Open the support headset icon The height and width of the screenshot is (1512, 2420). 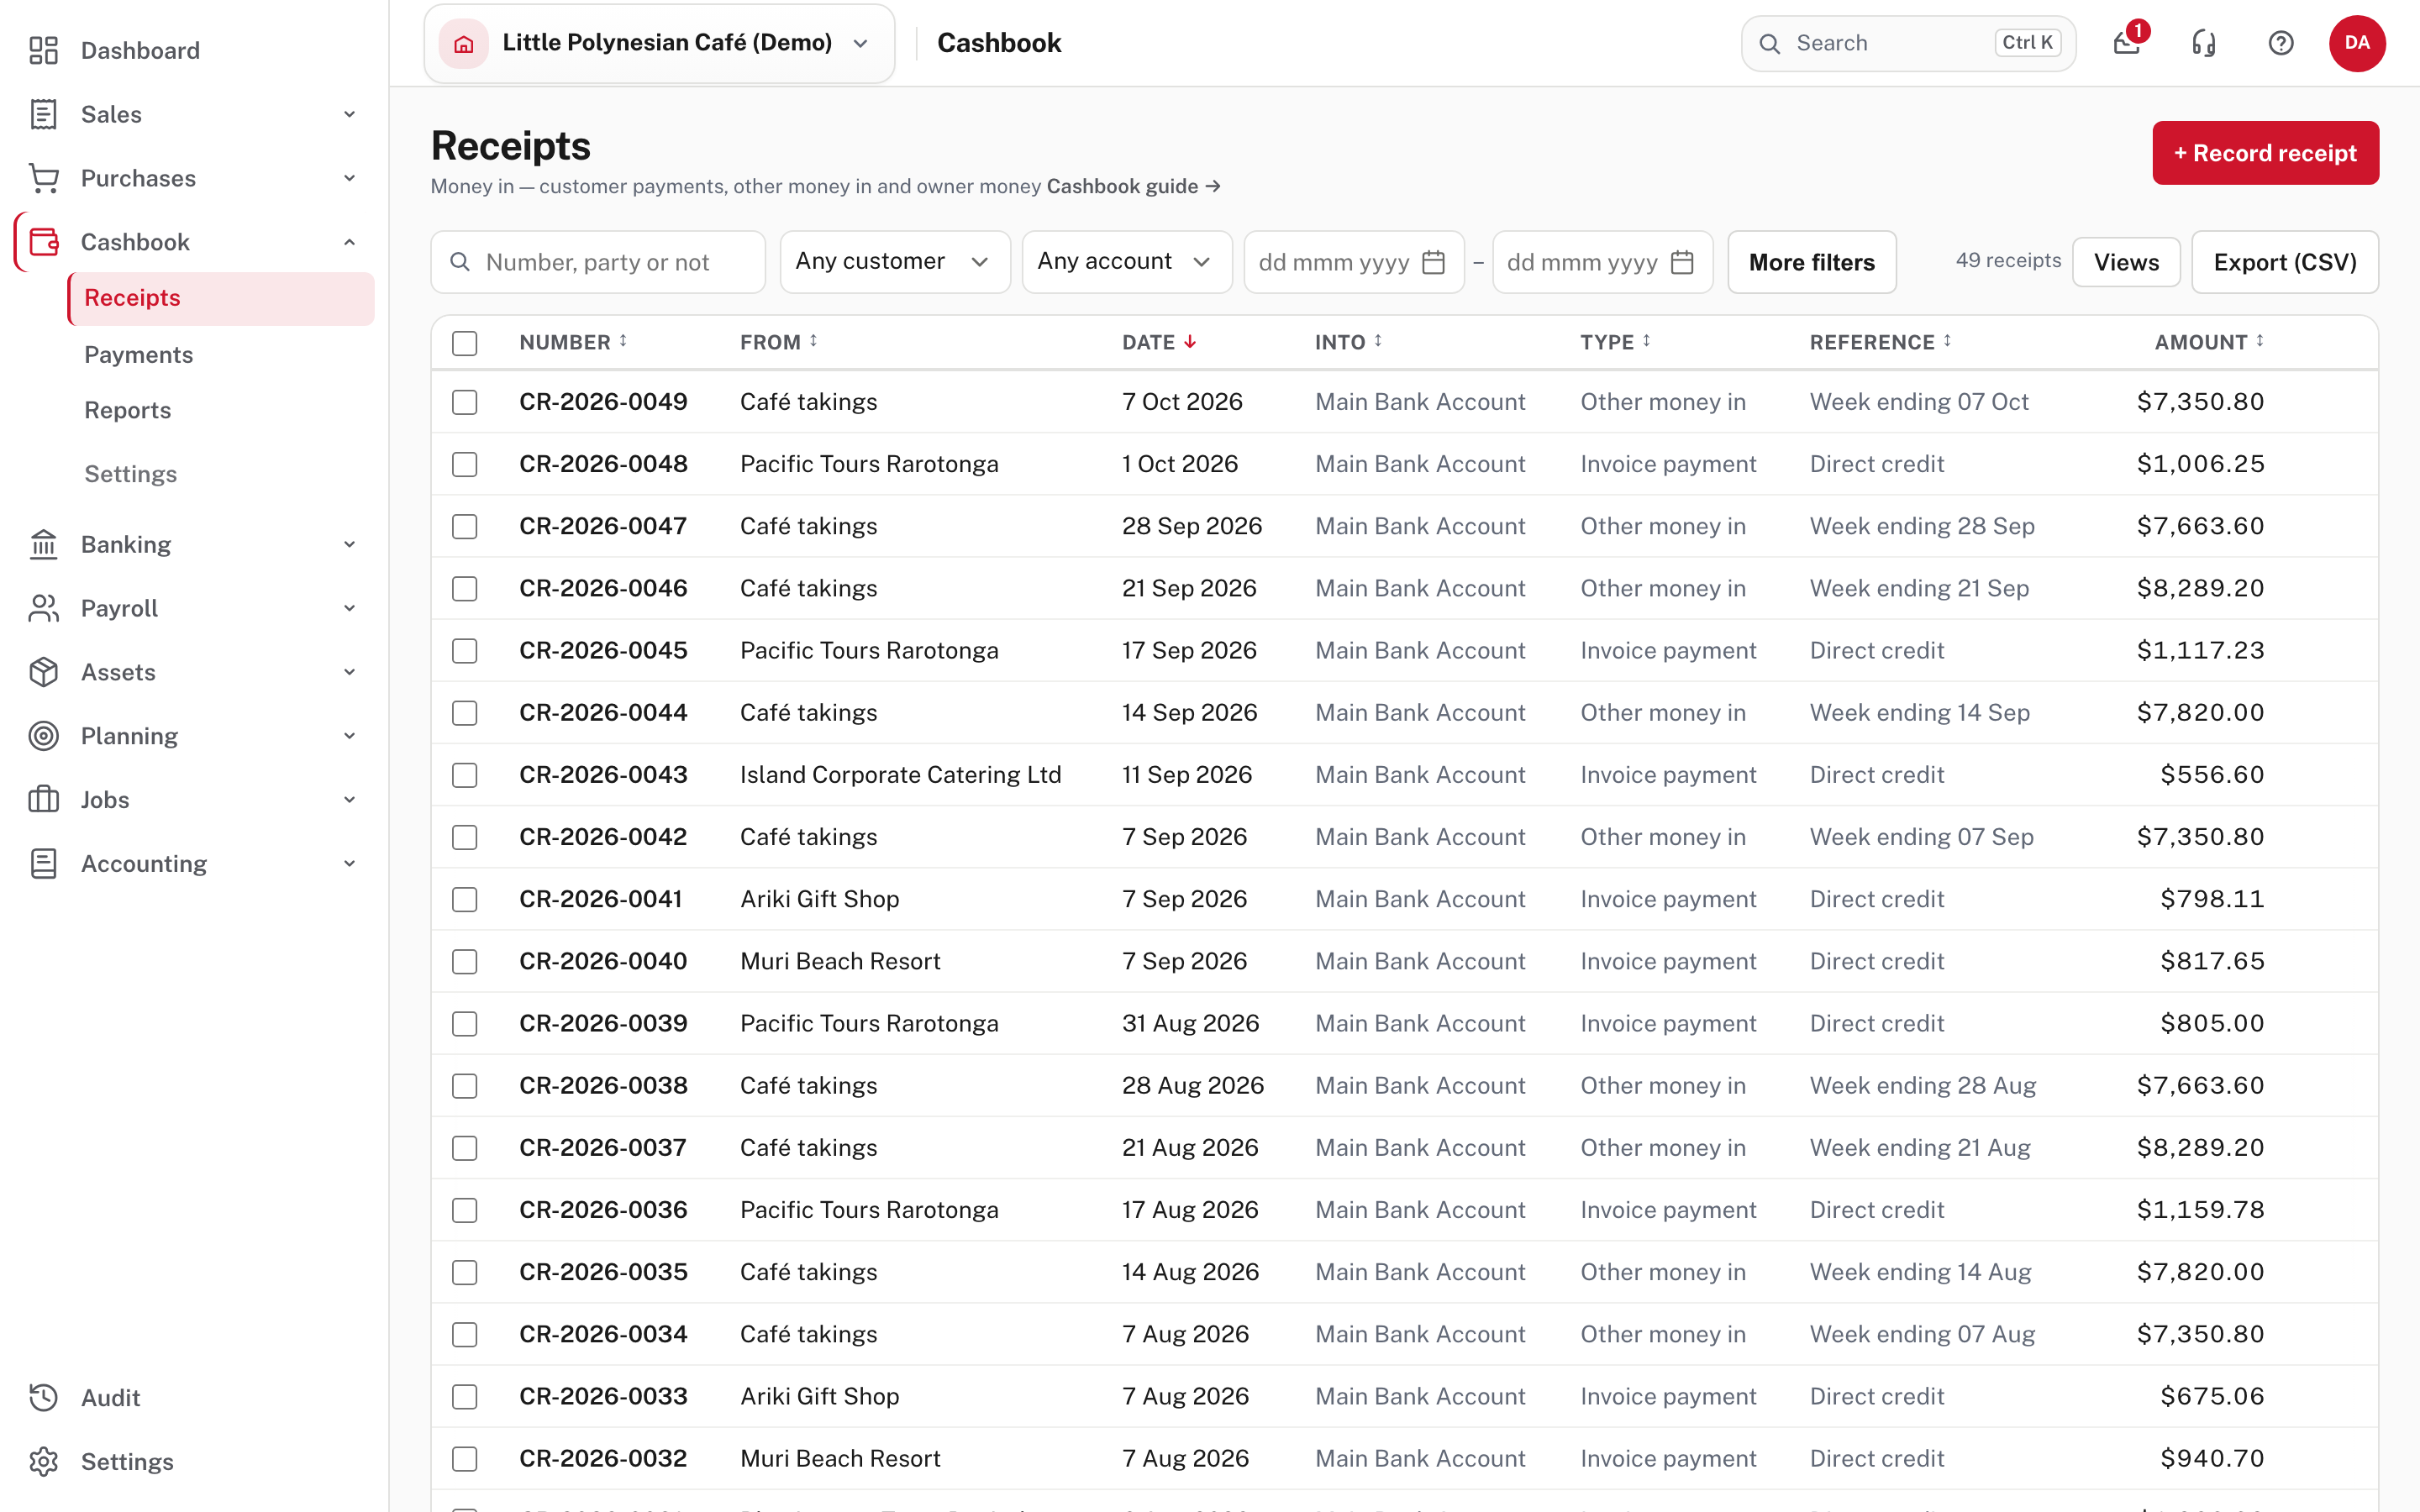coord(2204,43)
